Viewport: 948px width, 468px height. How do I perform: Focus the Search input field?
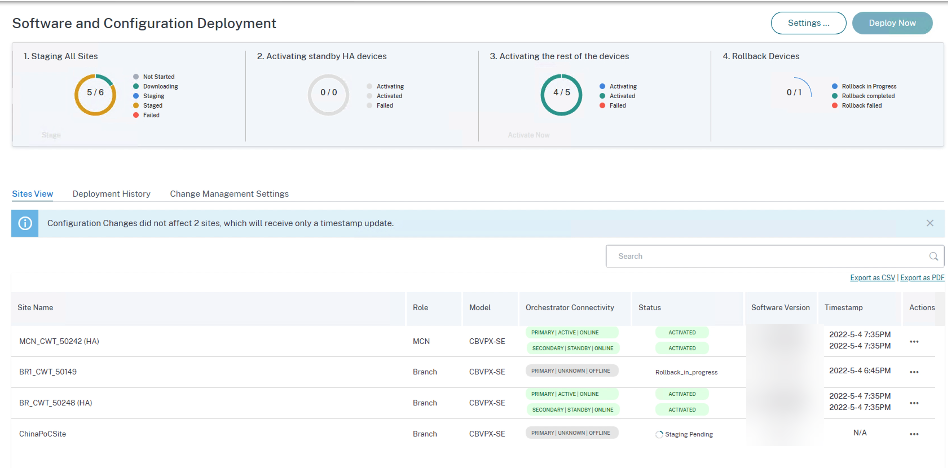tap(775, 256)
